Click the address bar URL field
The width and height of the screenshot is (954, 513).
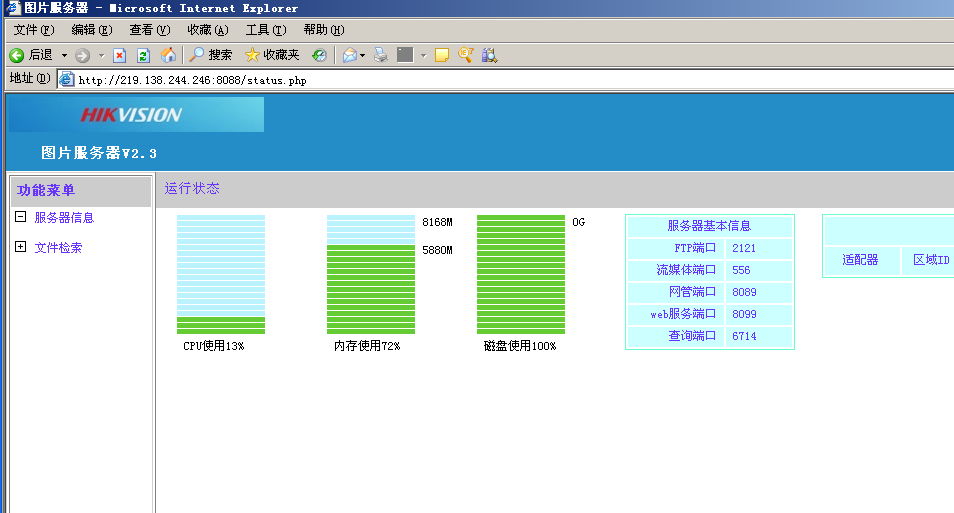pyautogui.click(x=505, y=80)
